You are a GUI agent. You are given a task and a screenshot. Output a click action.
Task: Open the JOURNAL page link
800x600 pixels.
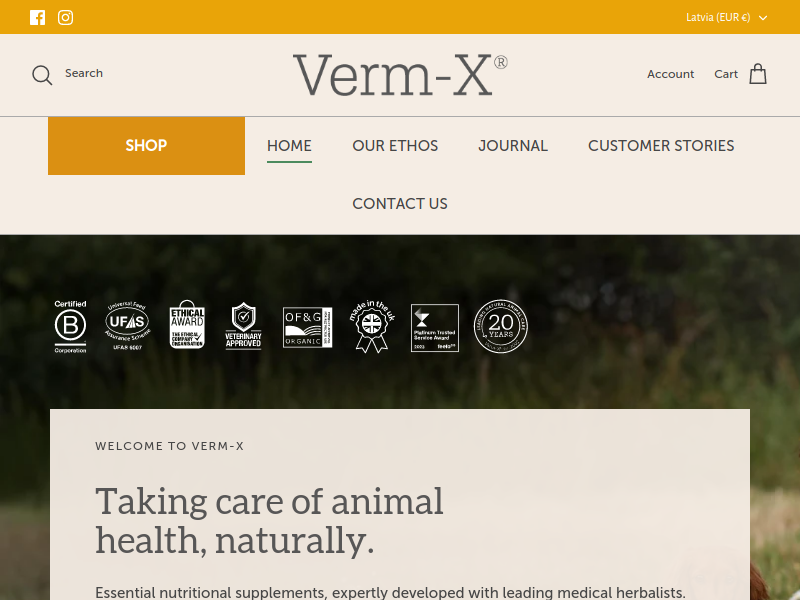click(x=513, y=146)
